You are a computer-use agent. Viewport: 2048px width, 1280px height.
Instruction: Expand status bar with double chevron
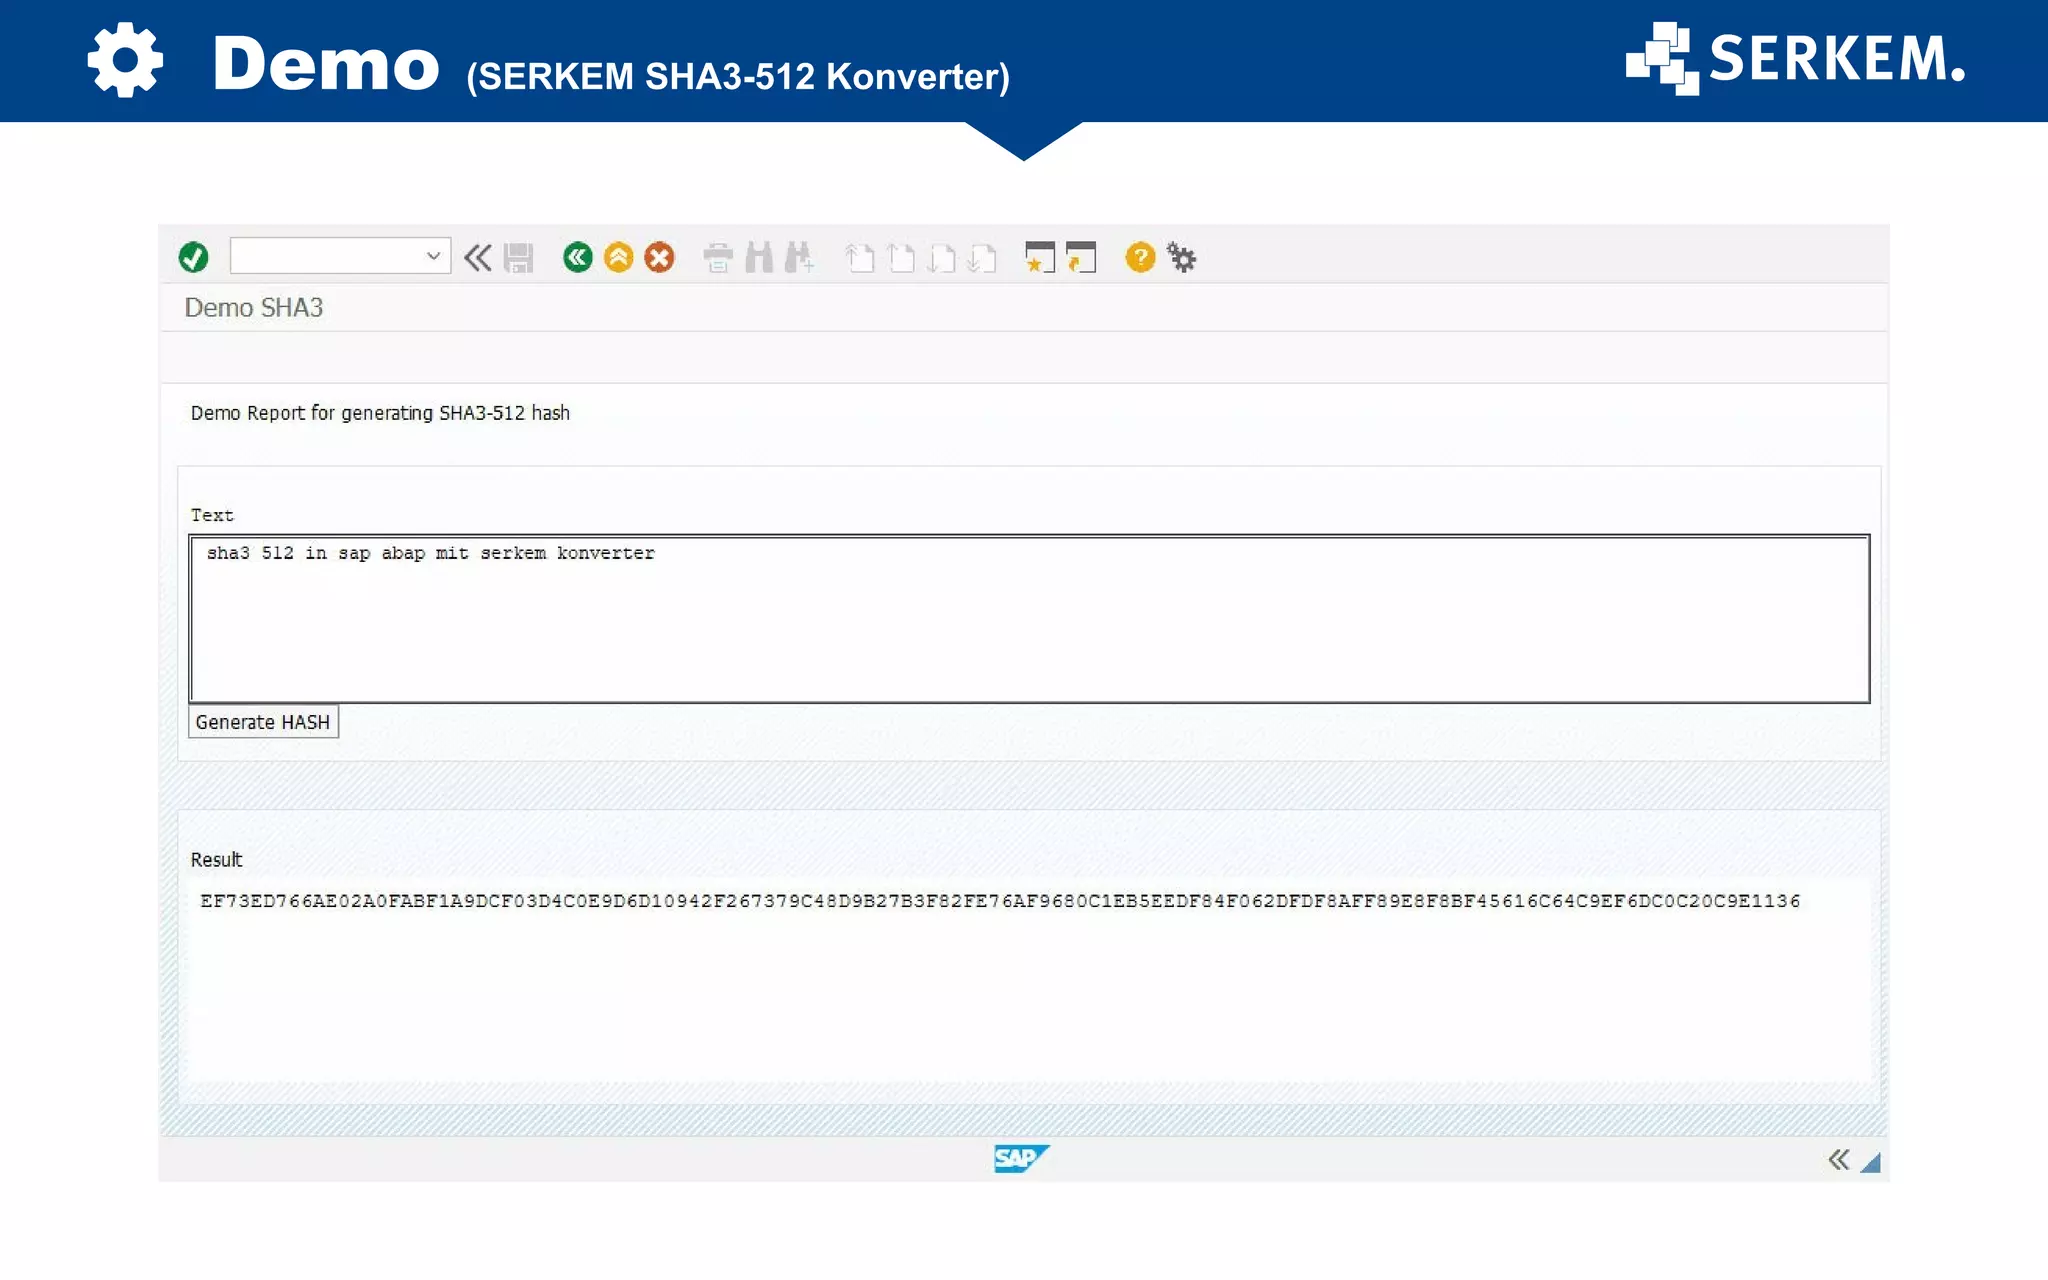point(1838,1159)
